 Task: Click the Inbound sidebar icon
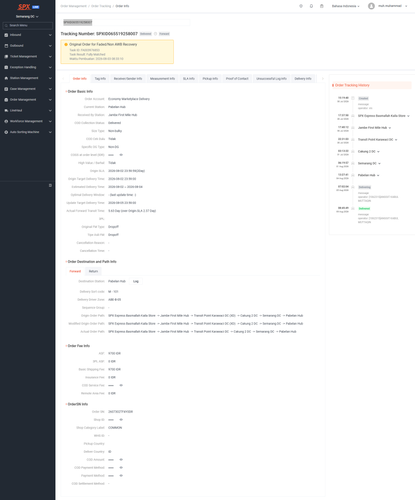[6, 35]
